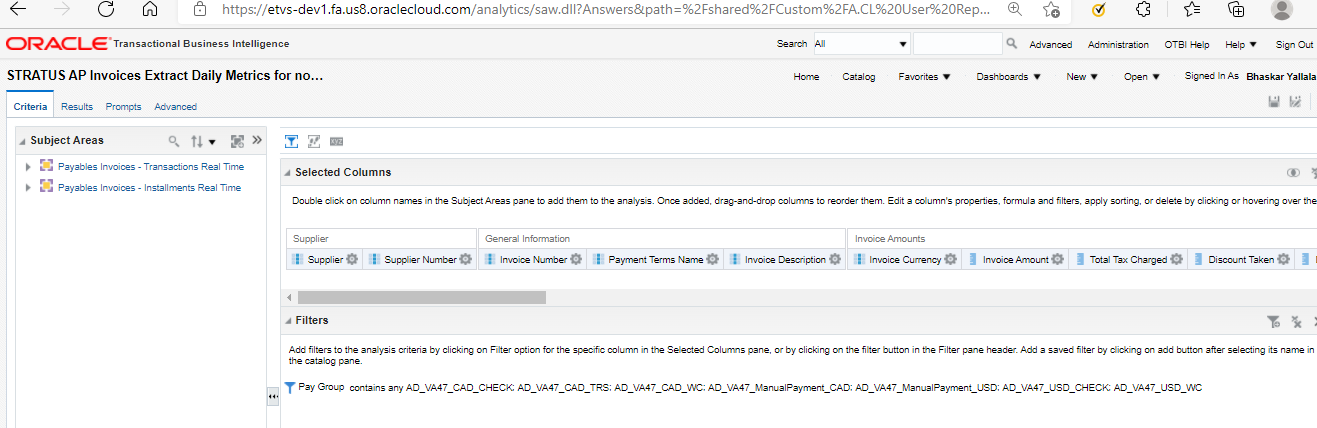Switch to Advanced tab
The height and width of the screenshot is (428, 1317).
click(175, 106)
